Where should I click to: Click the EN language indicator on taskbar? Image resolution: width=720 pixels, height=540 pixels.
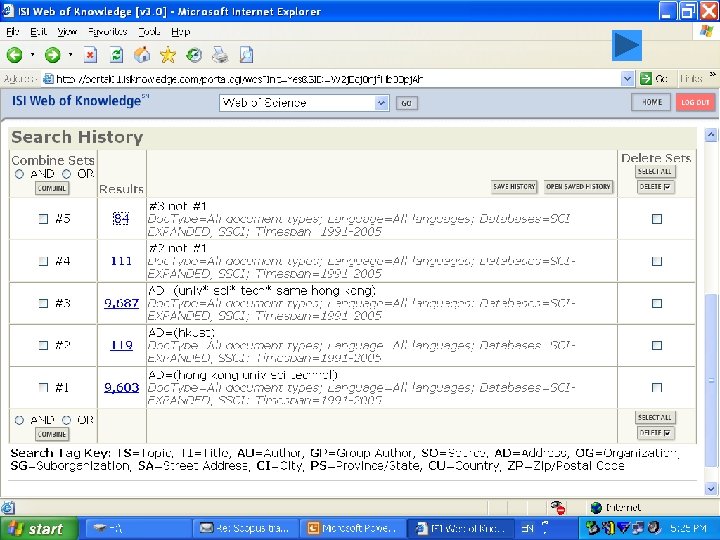coord(528,528)
